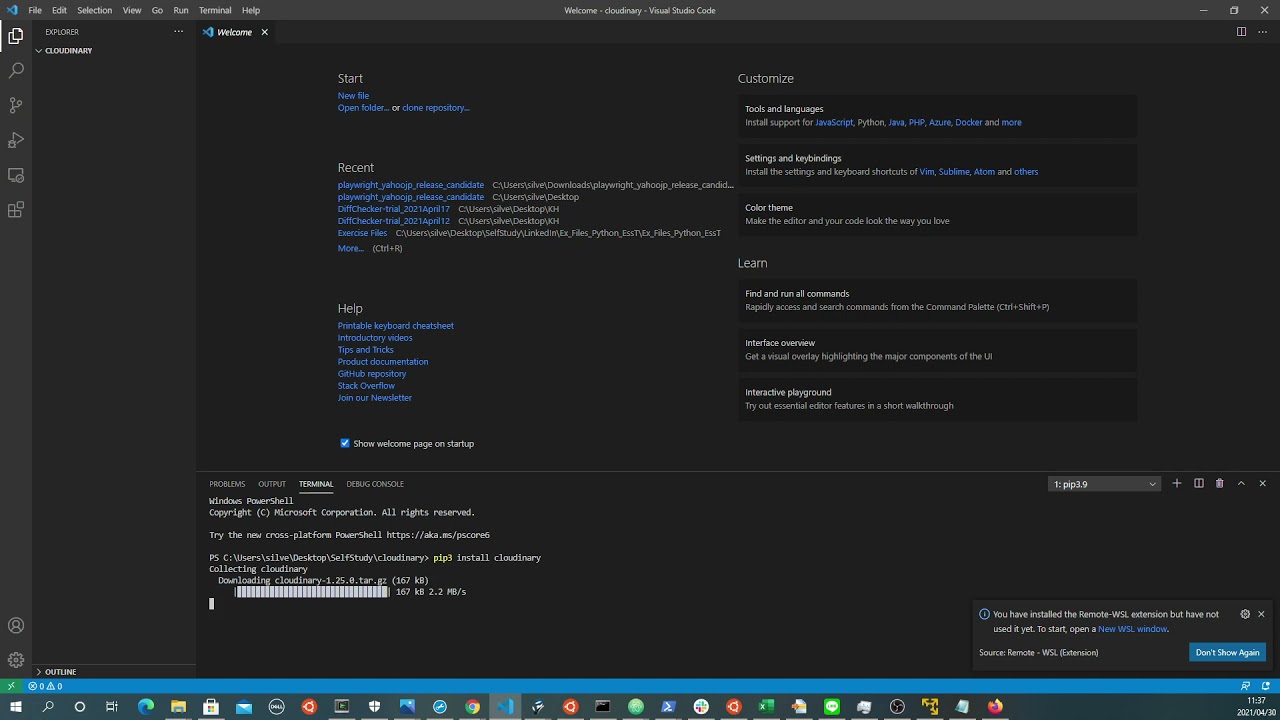Close the Welcome tab
This screenshot has width=1280, height=720.
(264, 32)
